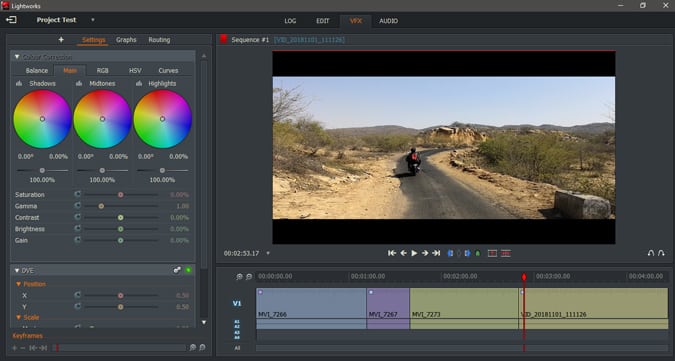
Task: Switch to the LOG tab
Action: [290, 21]
